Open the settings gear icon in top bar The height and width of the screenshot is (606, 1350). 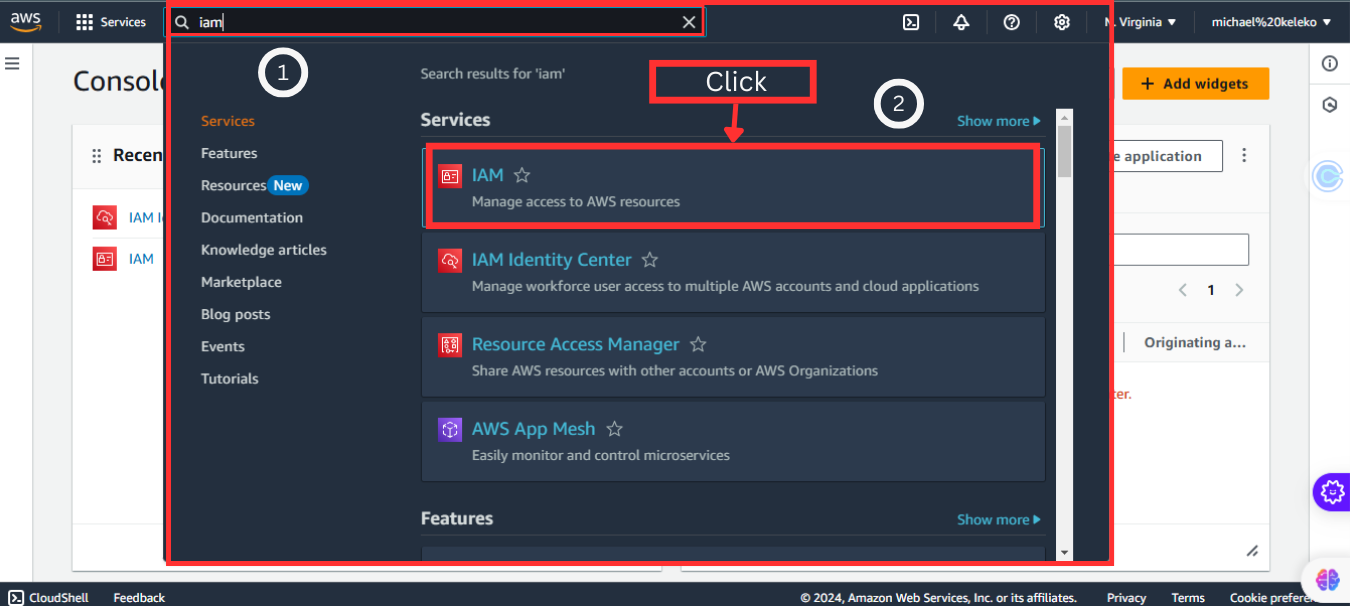point(1062,22)
